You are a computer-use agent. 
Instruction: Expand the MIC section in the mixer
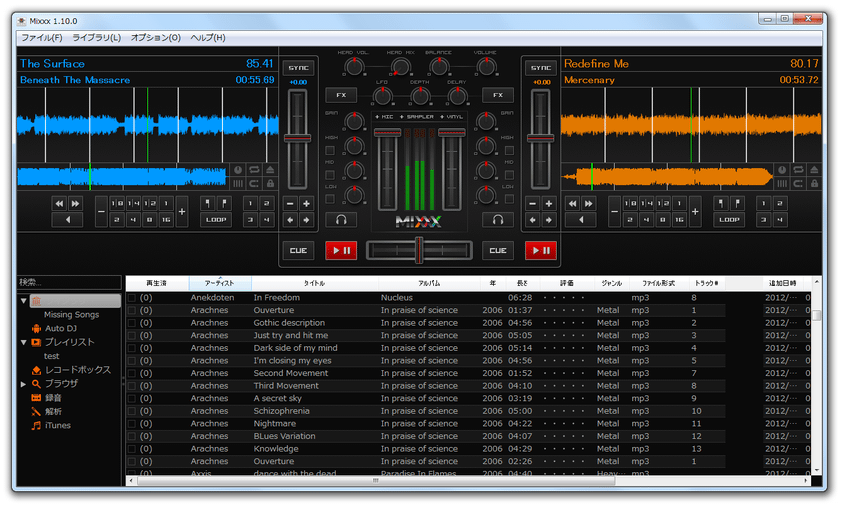click(384, 117)
